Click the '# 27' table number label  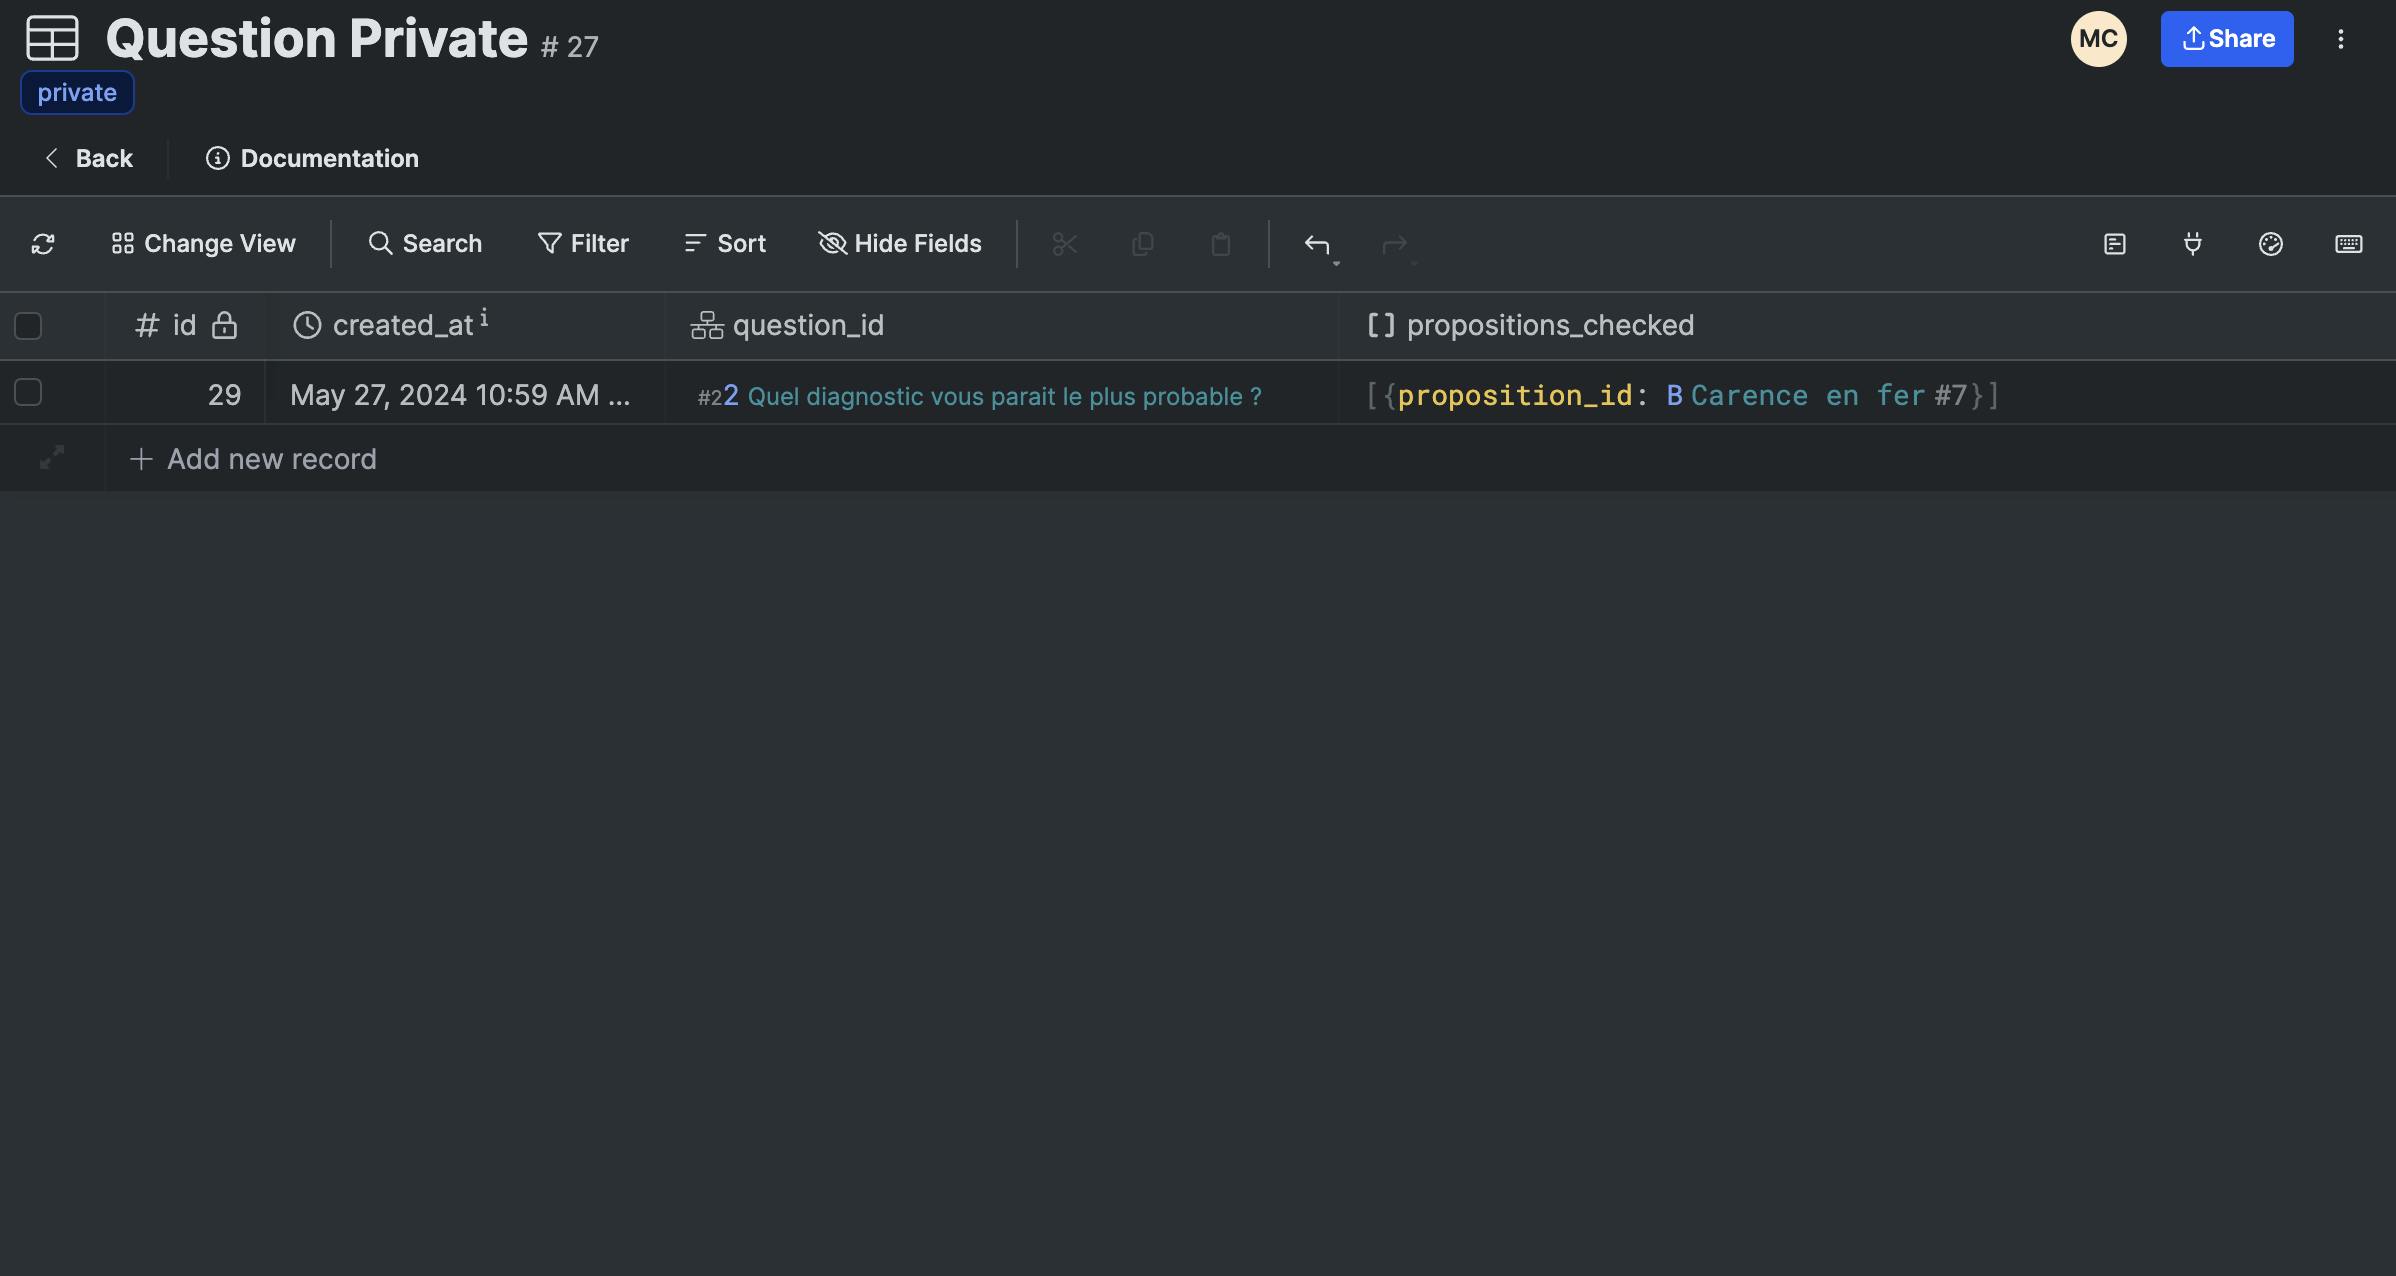[x=570, y=47]
